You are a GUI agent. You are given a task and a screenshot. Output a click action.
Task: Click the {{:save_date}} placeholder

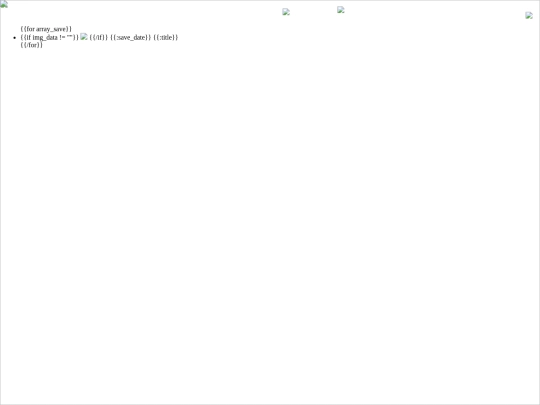tap(131, 37)
